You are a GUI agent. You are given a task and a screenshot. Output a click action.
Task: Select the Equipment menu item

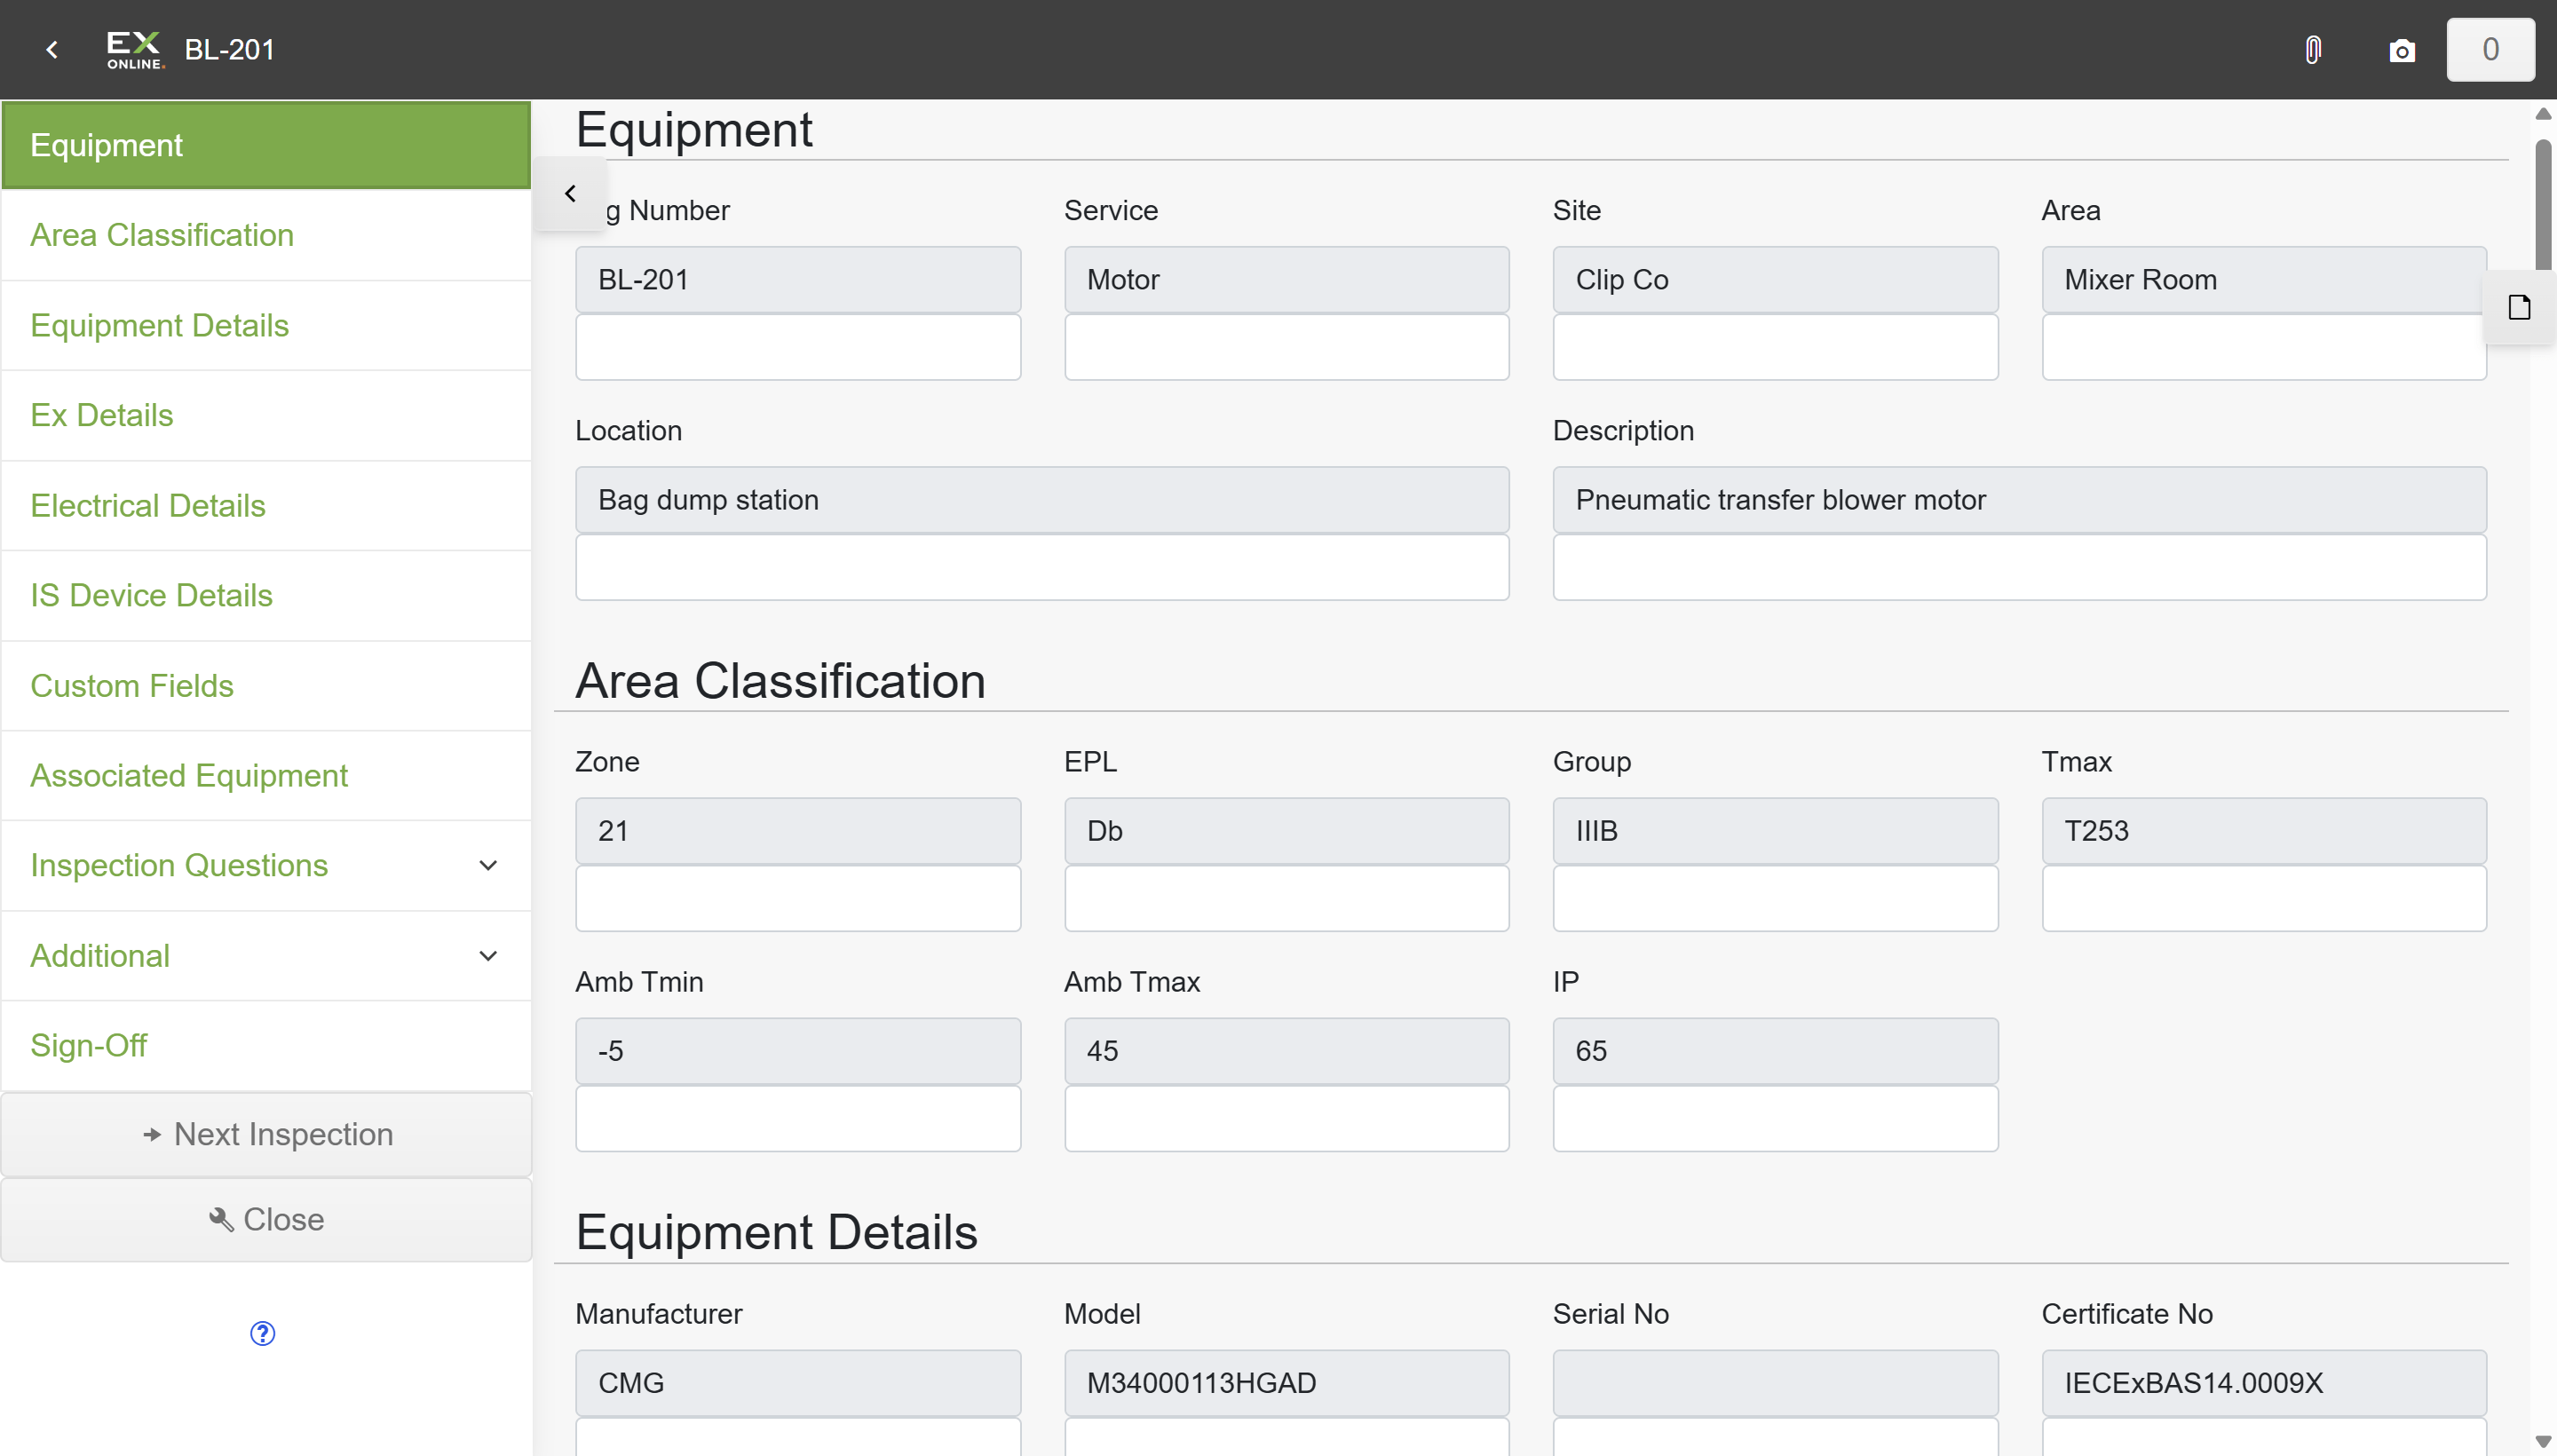coord(266,145)
